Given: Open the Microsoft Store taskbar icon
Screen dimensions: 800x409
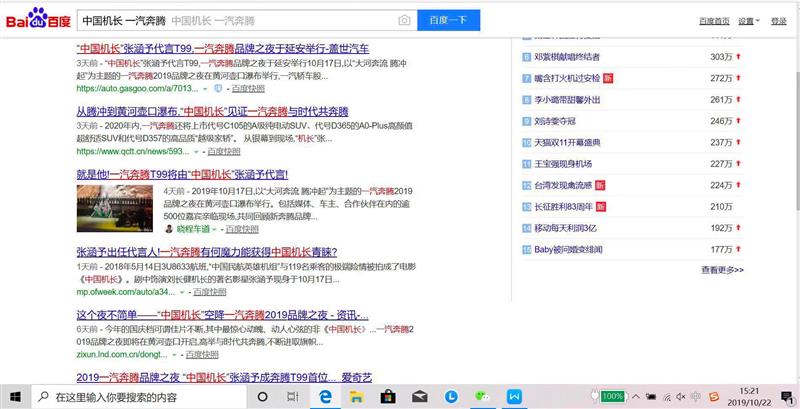Looking at the screenshot, I should coord(388,397).
